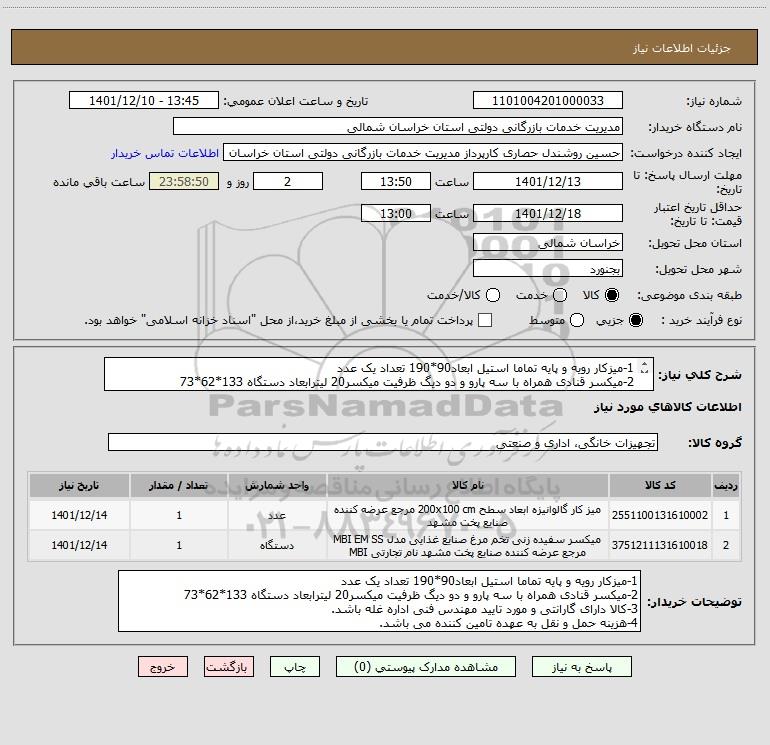Click the جزئیات اطلاعات نیاز header title

682,48
